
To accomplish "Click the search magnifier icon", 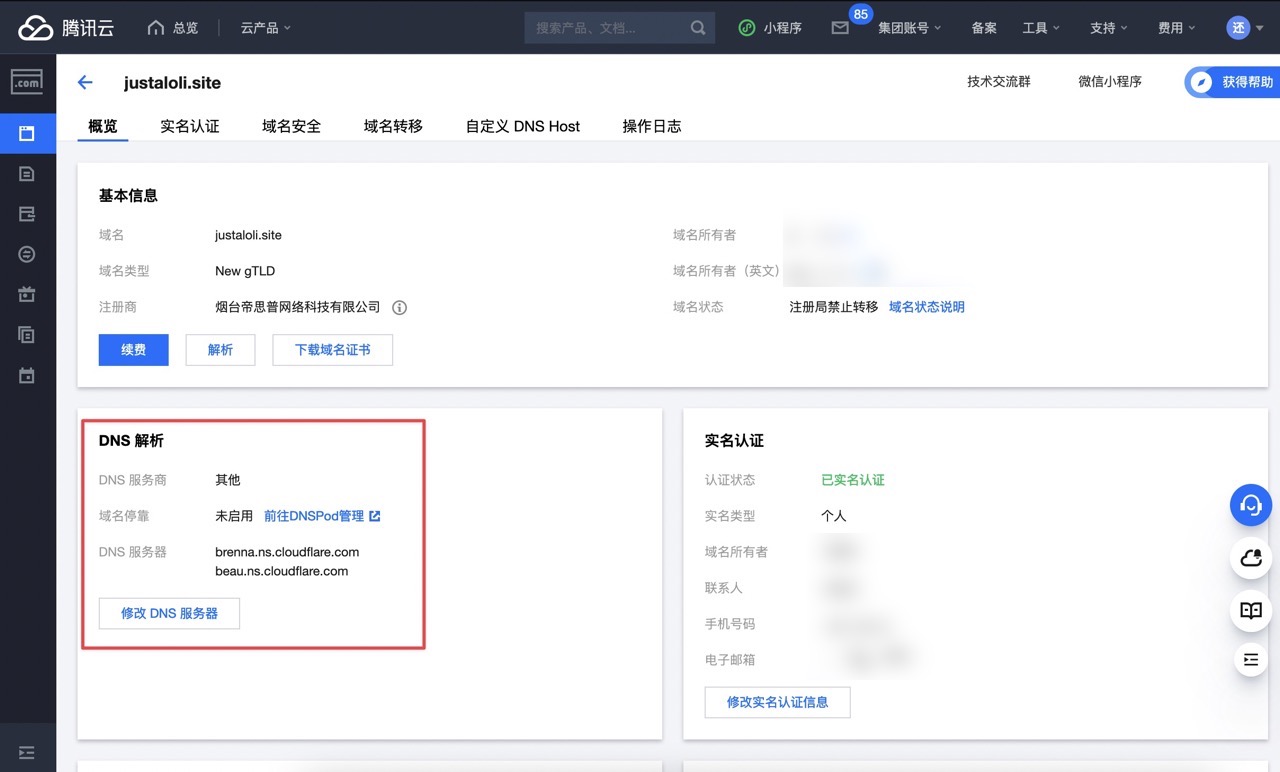I will point(698,28).
